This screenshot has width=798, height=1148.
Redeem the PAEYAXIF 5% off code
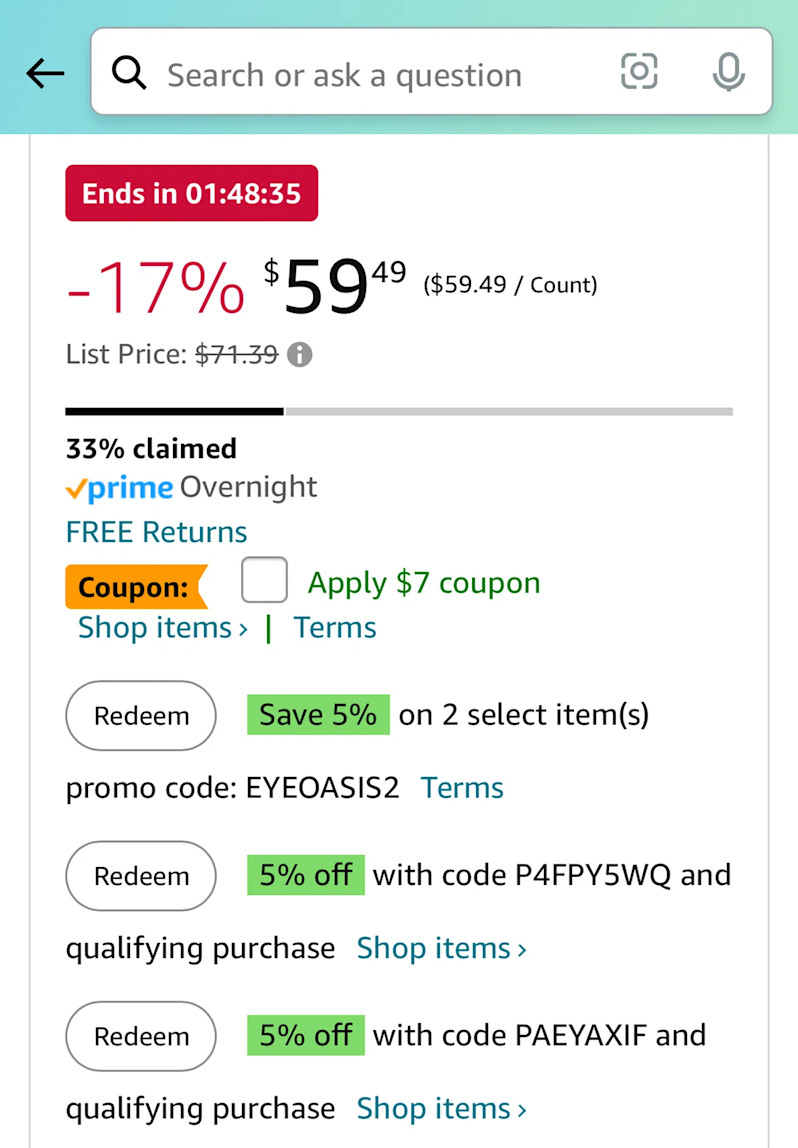pos(141,1036)
